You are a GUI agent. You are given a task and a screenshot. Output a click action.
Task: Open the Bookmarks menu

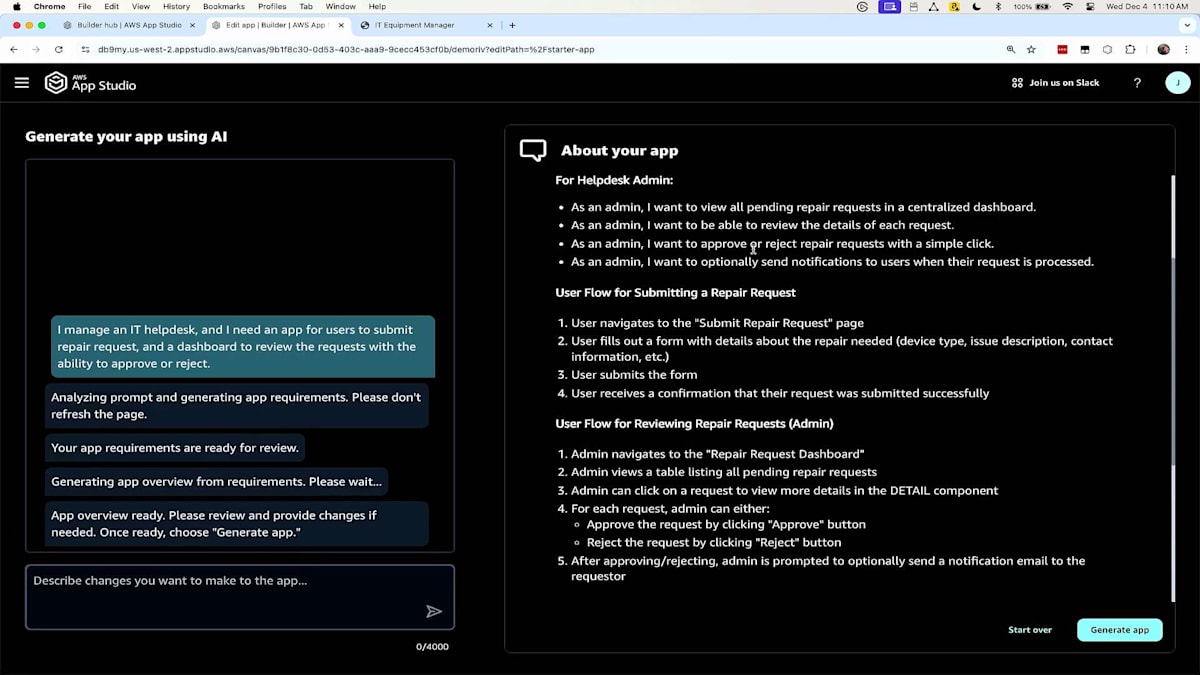(x=224, y=6)
